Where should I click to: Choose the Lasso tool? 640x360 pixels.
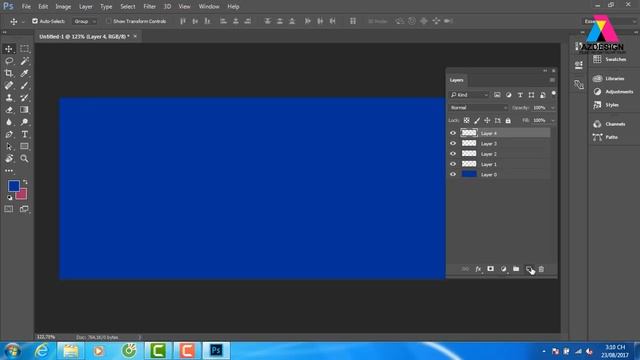(x=9, y=61)
